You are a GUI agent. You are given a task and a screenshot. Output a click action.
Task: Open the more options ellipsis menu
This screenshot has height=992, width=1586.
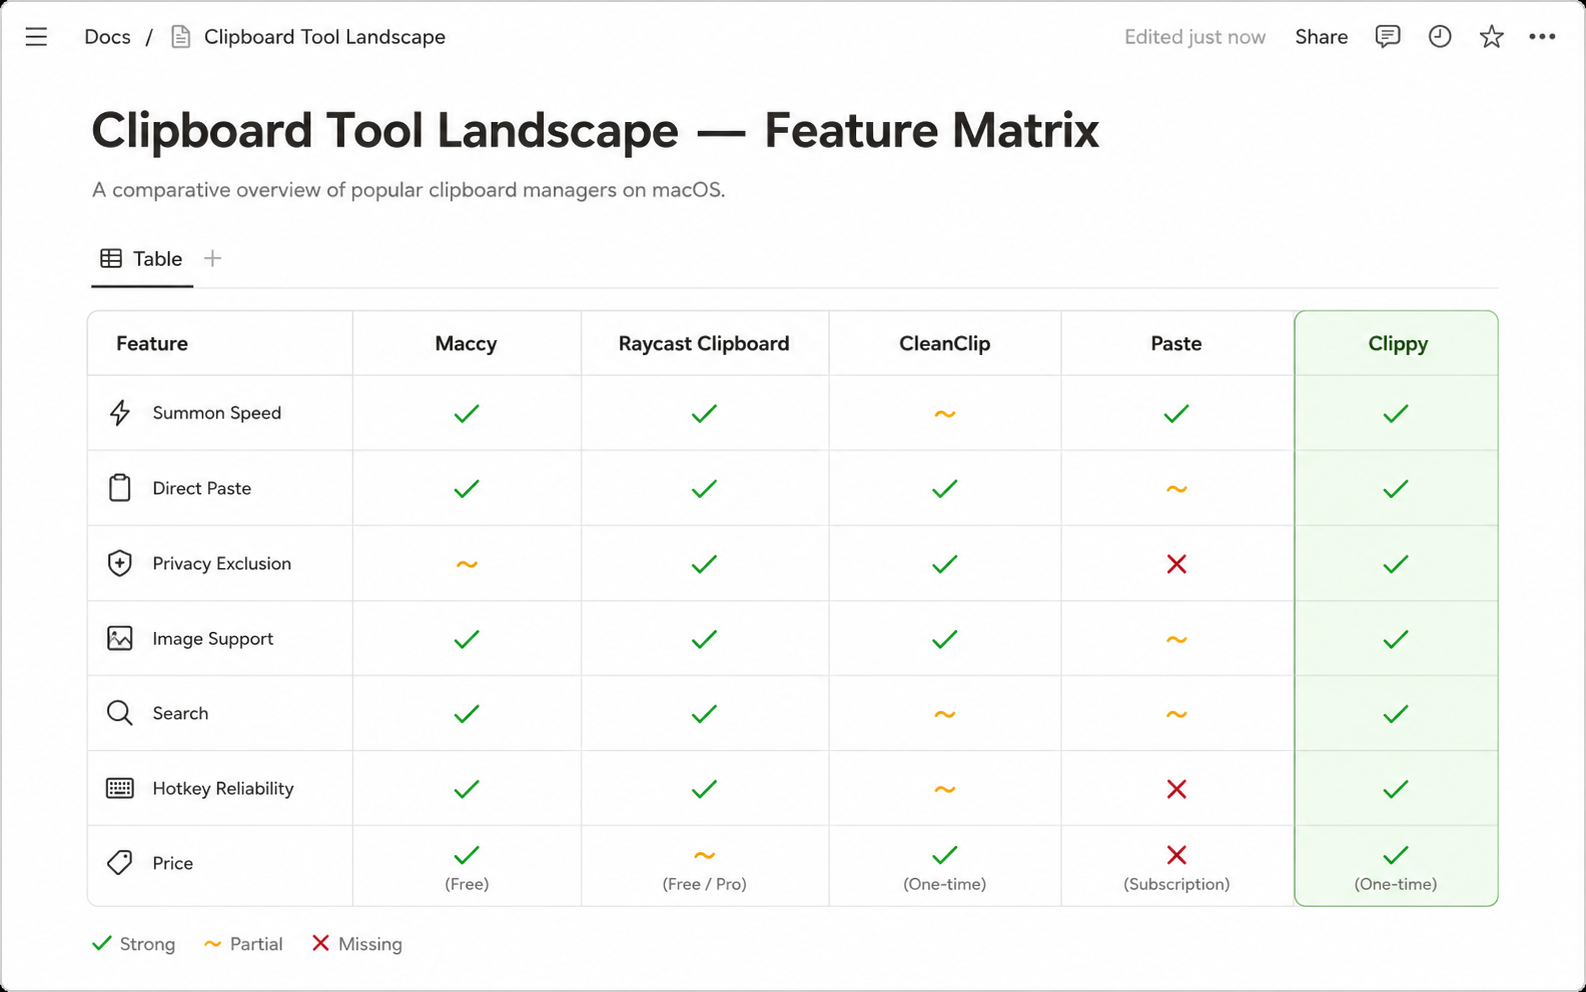point(1542,37)
